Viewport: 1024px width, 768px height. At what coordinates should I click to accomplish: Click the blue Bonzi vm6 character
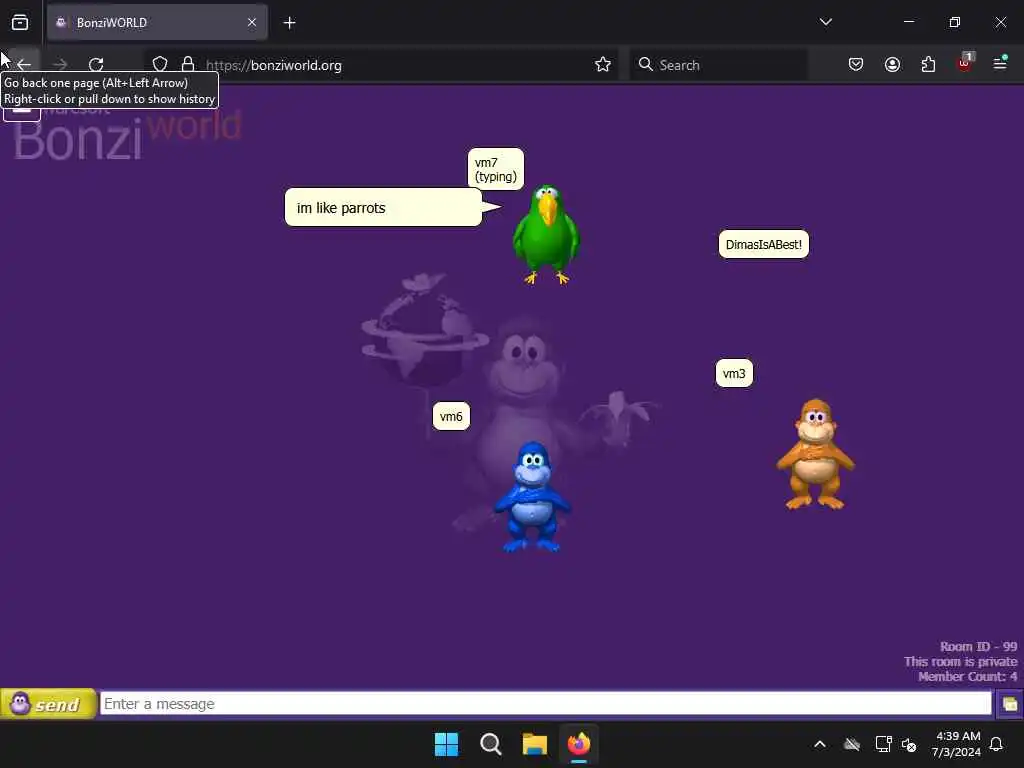532,498
